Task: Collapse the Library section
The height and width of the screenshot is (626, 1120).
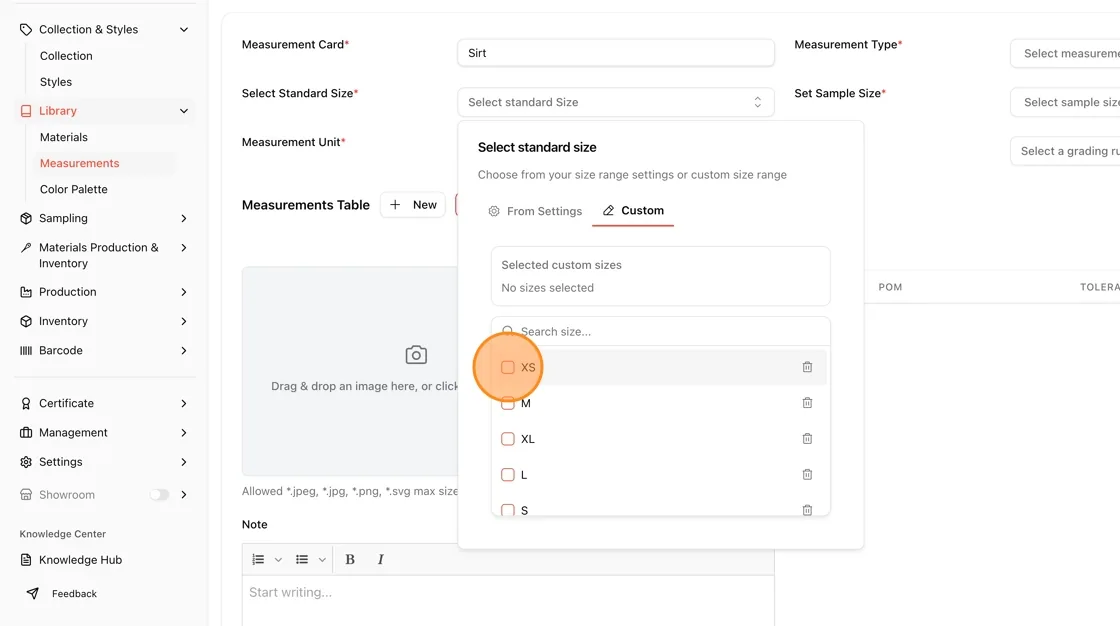Action: click(x=184, y=111)
